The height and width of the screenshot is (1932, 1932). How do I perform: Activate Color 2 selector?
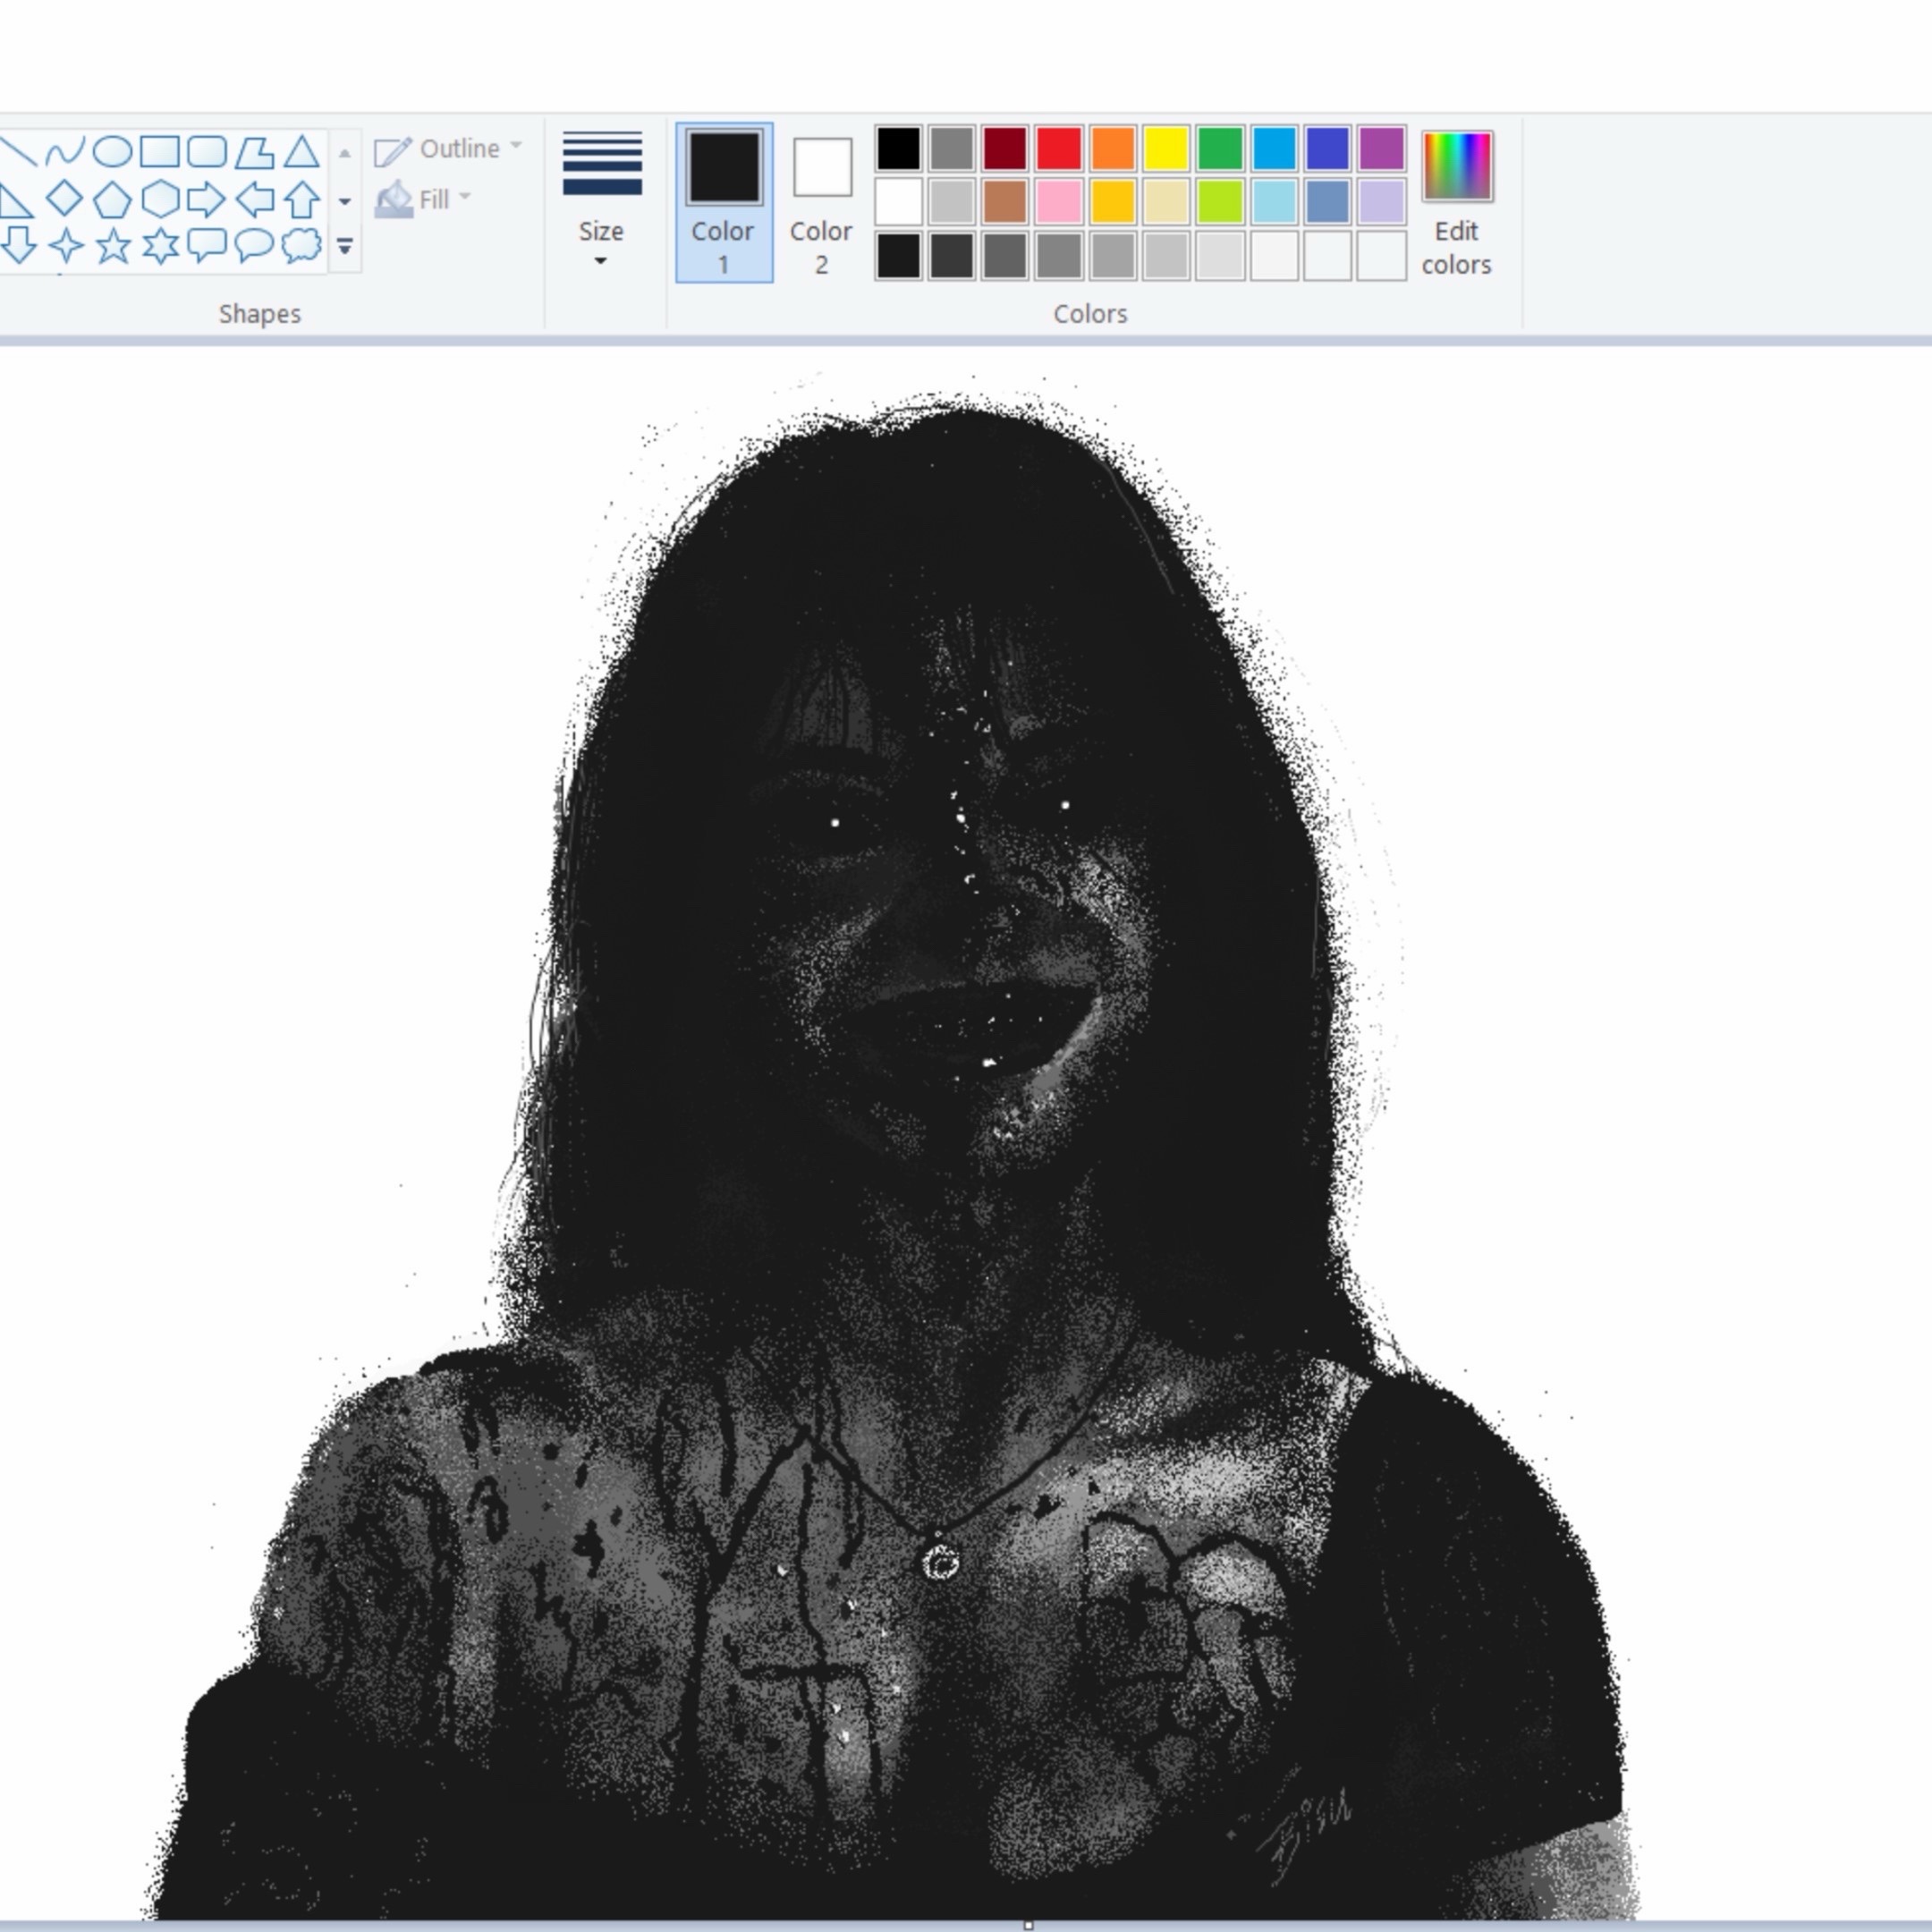click(822, 203)
